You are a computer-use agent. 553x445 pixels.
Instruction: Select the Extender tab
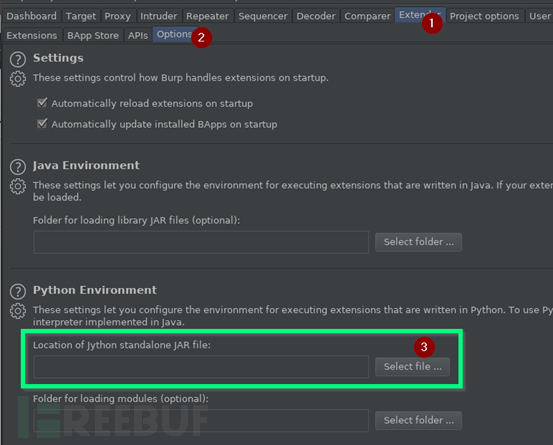(x=420, y=15)
